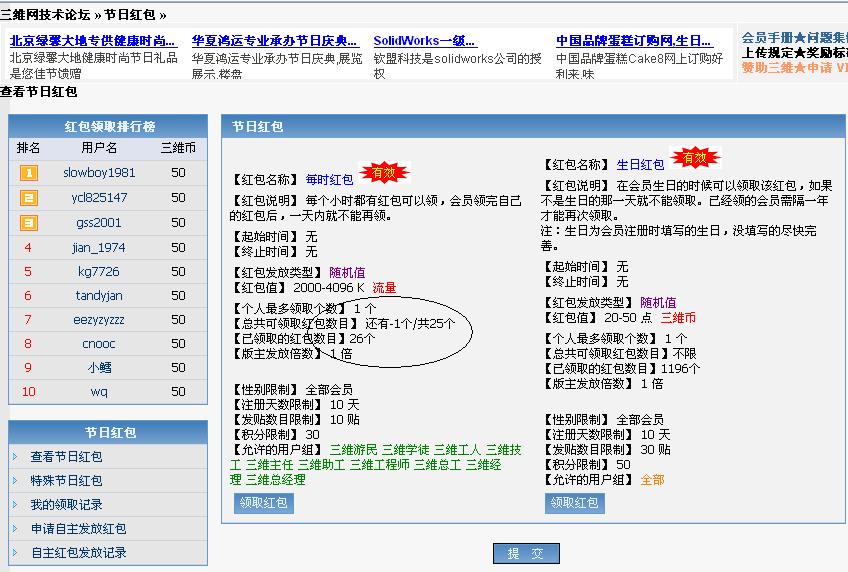Select user gss2001 in ranking
This screenshot has width=848, height=572.
point(99,223)
